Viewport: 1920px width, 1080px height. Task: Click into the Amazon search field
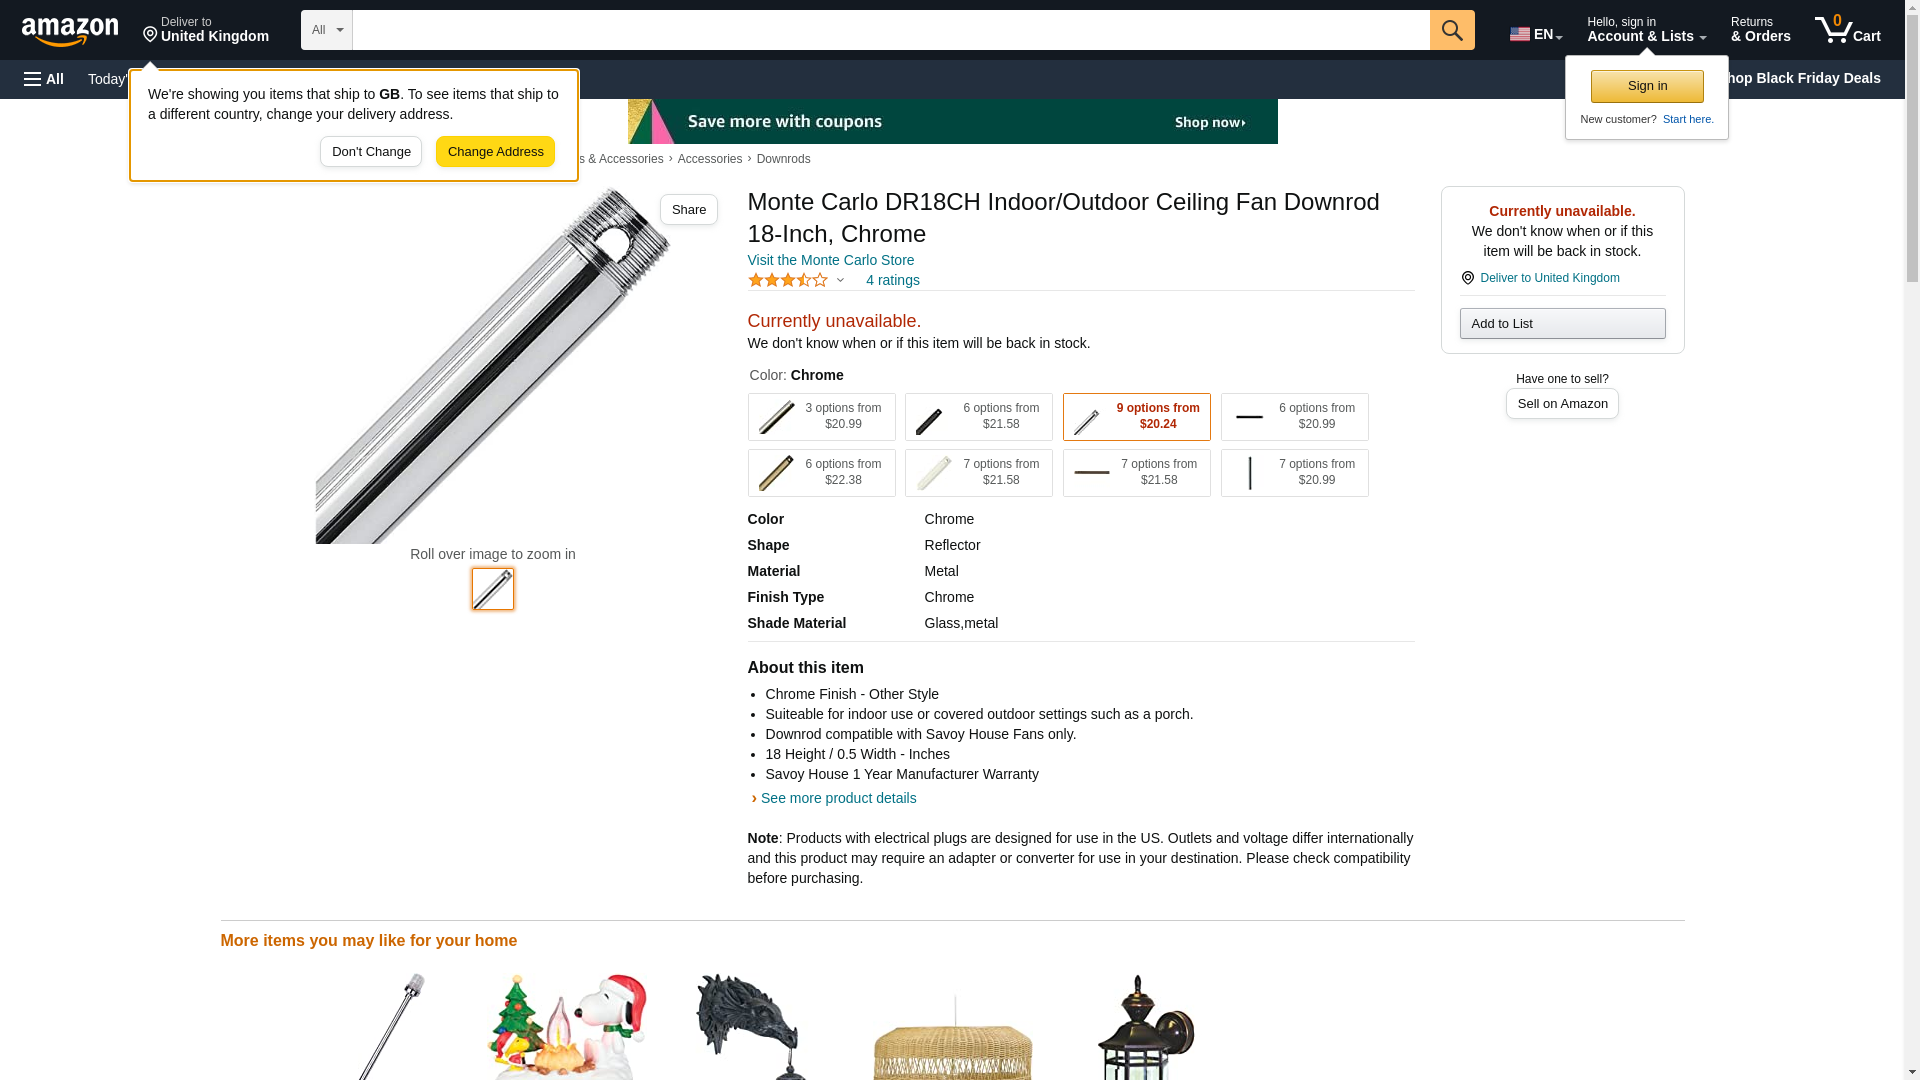891,30
